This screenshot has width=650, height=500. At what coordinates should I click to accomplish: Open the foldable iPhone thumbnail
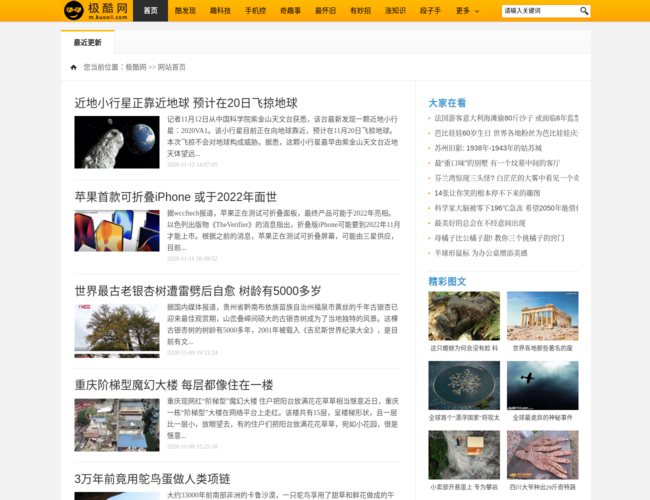click(117, 231)
